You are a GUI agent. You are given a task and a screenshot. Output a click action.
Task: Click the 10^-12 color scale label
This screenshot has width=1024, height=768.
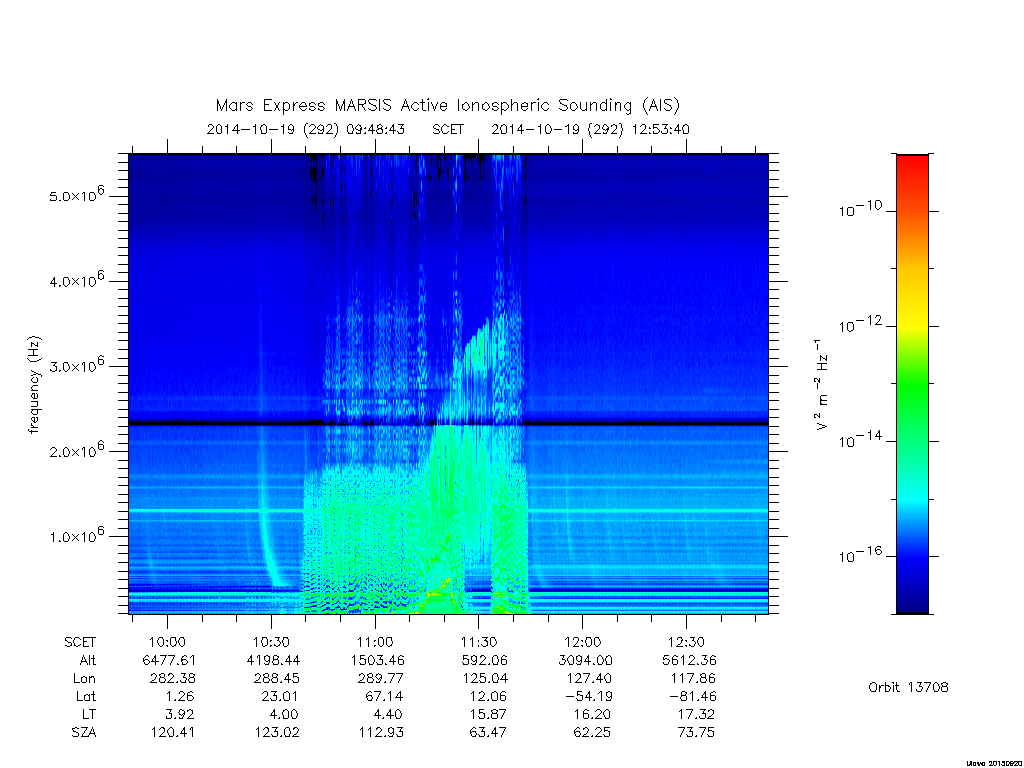click(859, 324)
